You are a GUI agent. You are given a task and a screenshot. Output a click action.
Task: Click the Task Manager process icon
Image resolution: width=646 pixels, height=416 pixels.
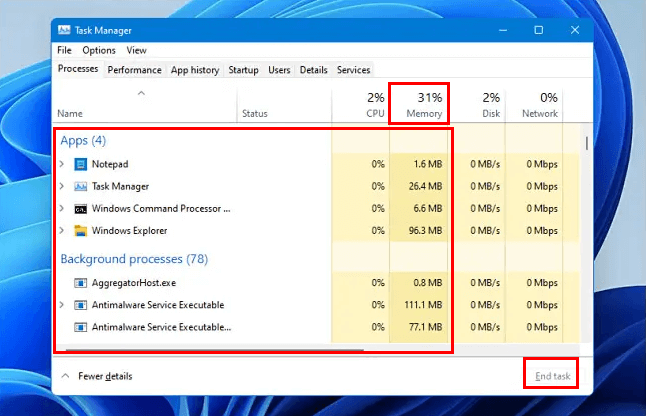click(x=81, y=186)
